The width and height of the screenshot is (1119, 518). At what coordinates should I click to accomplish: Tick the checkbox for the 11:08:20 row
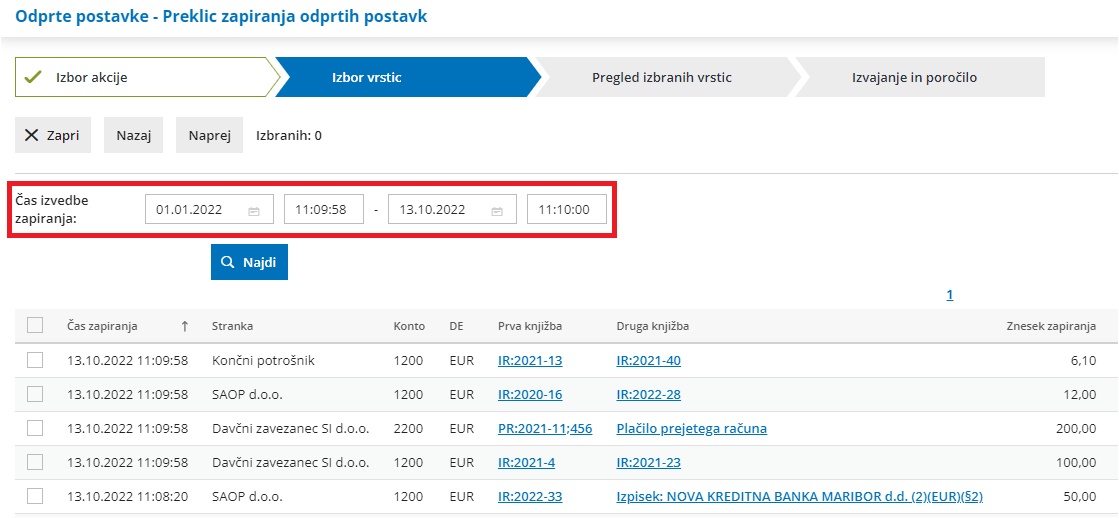[x=35, y=496]
